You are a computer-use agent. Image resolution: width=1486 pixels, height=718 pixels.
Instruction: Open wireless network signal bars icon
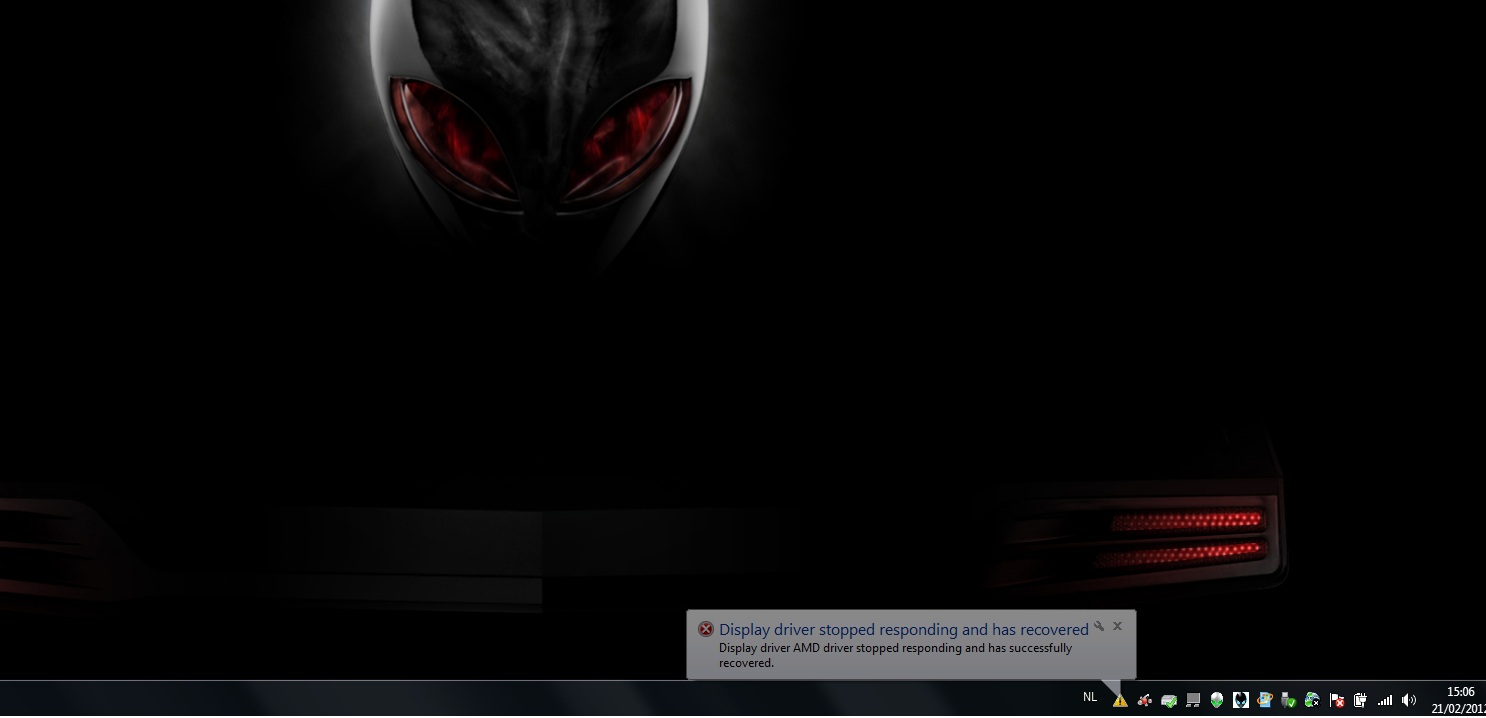[1385, 700]
